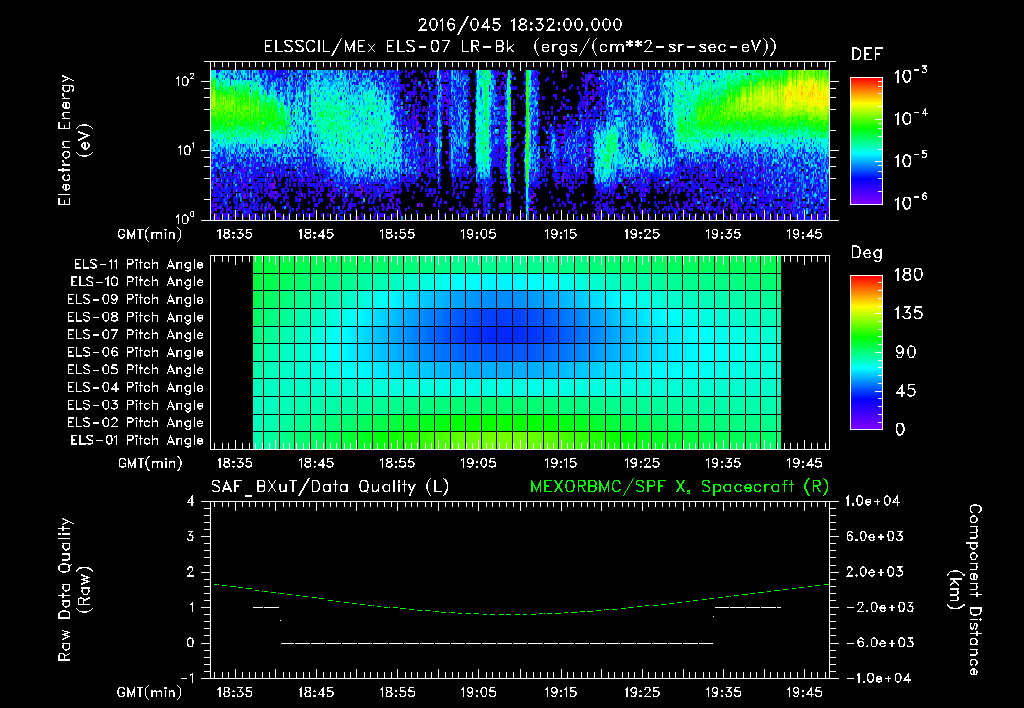Viewport: 1024px width, 708px height.
Task: Click the 10⁻³ value on DEF scale
Action: 910,76
